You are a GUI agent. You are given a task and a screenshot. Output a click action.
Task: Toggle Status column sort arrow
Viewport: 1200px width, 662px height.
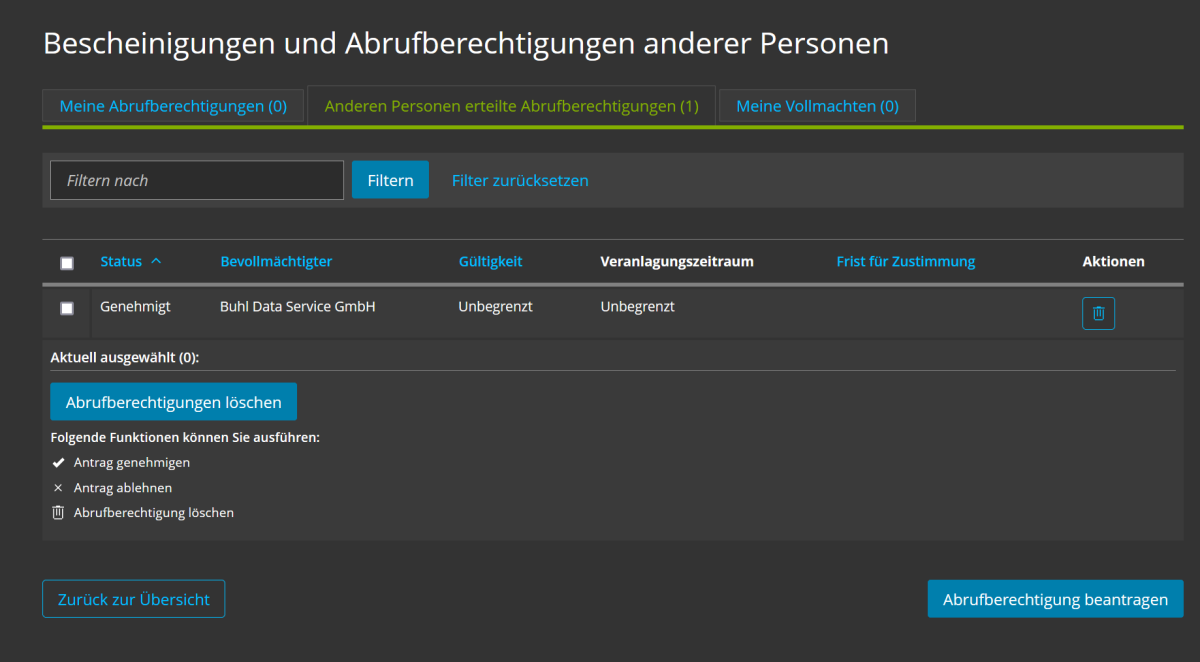pyautogui.click(x=155, y=261)
